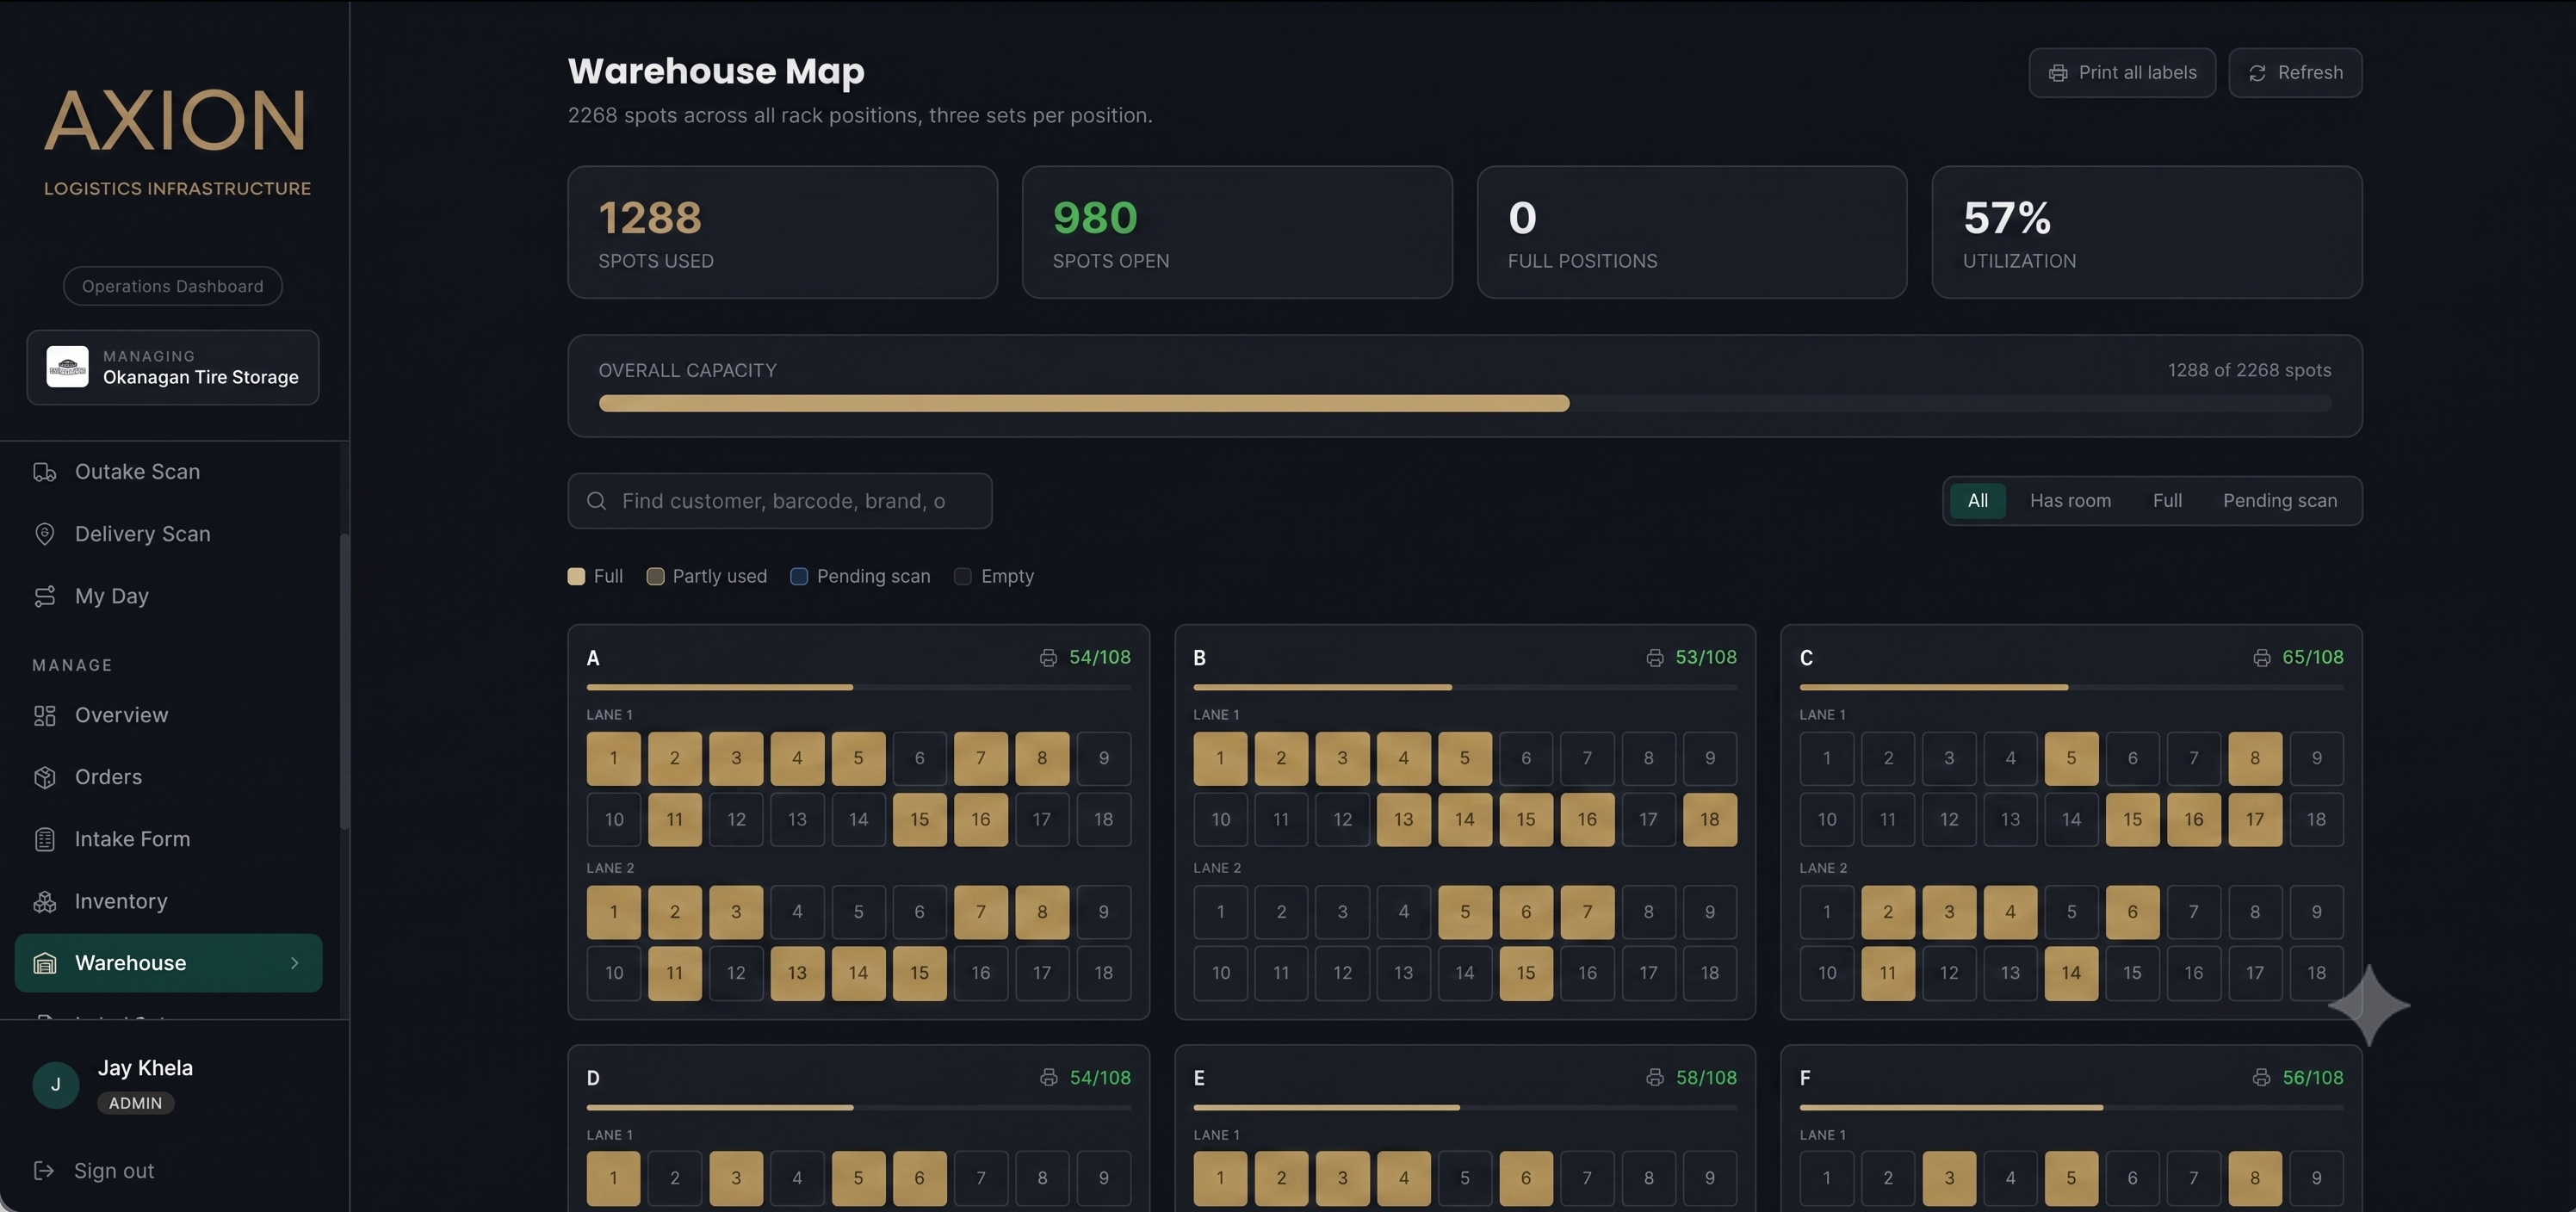
Task: Click the Overview grid icon
Action: click(x=44, y=715)
